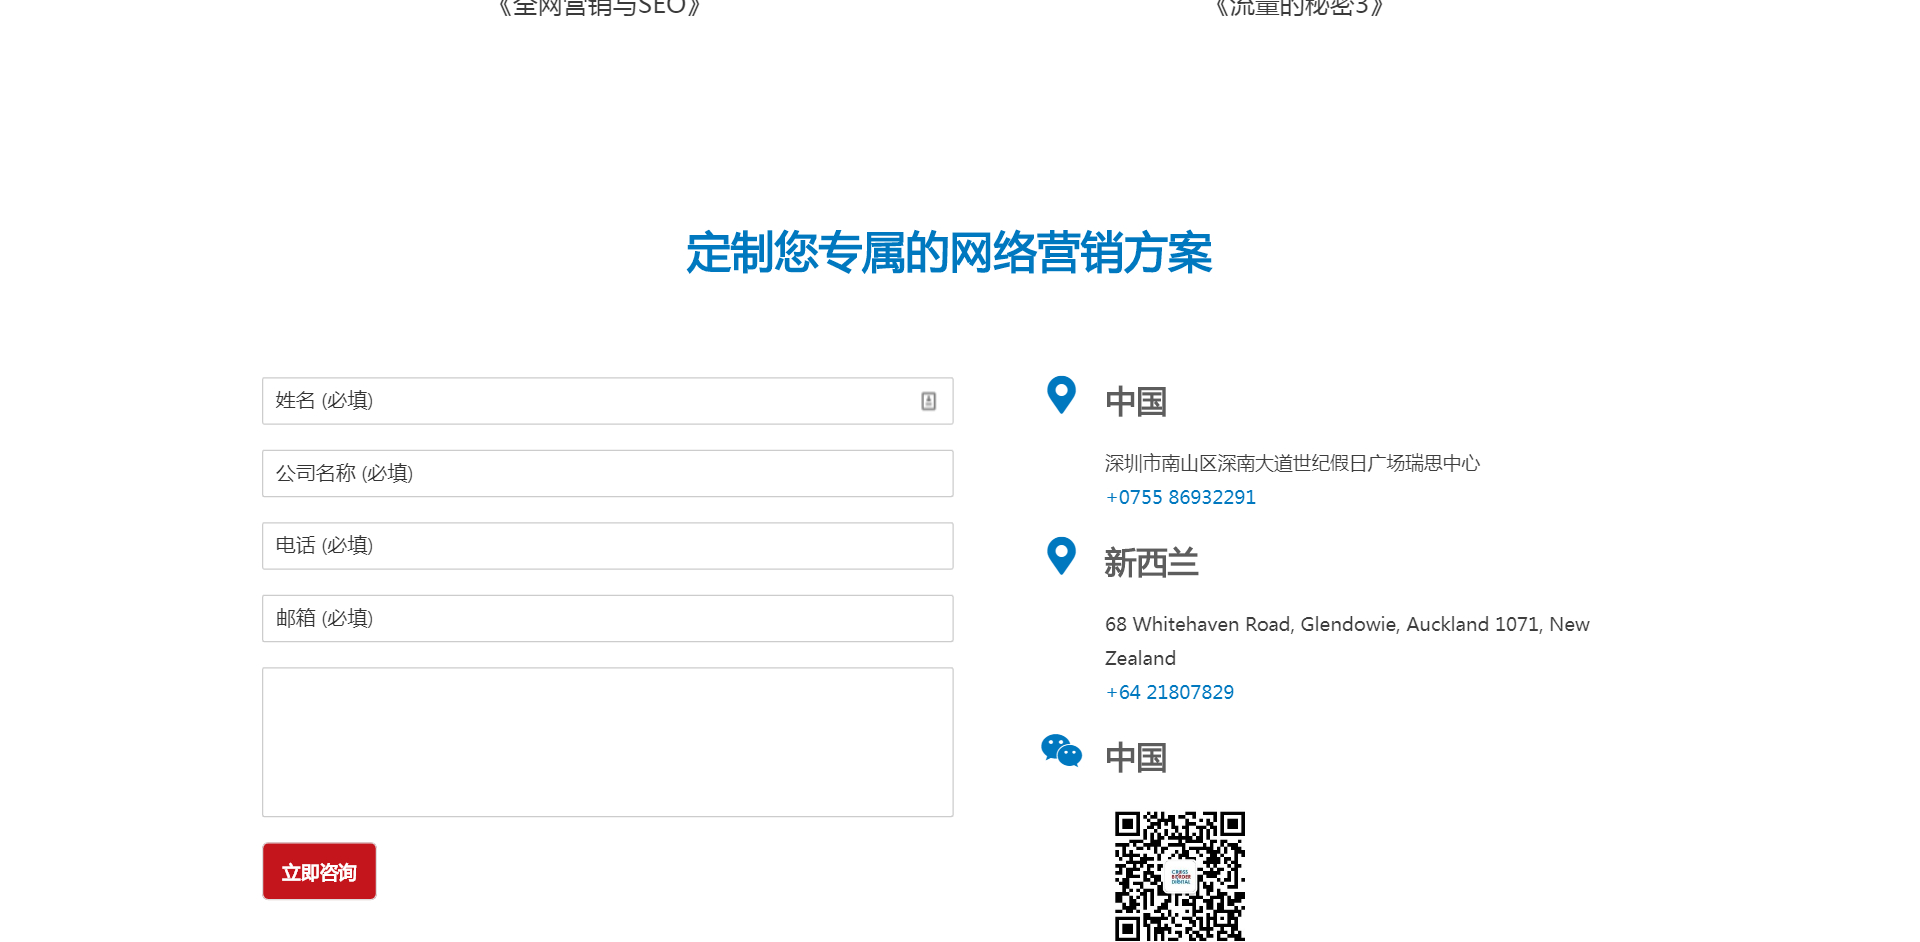Click the 定制您专属的网络营销方案 heading
This screenshot has width=1920, height=942.
coord(949,253)
